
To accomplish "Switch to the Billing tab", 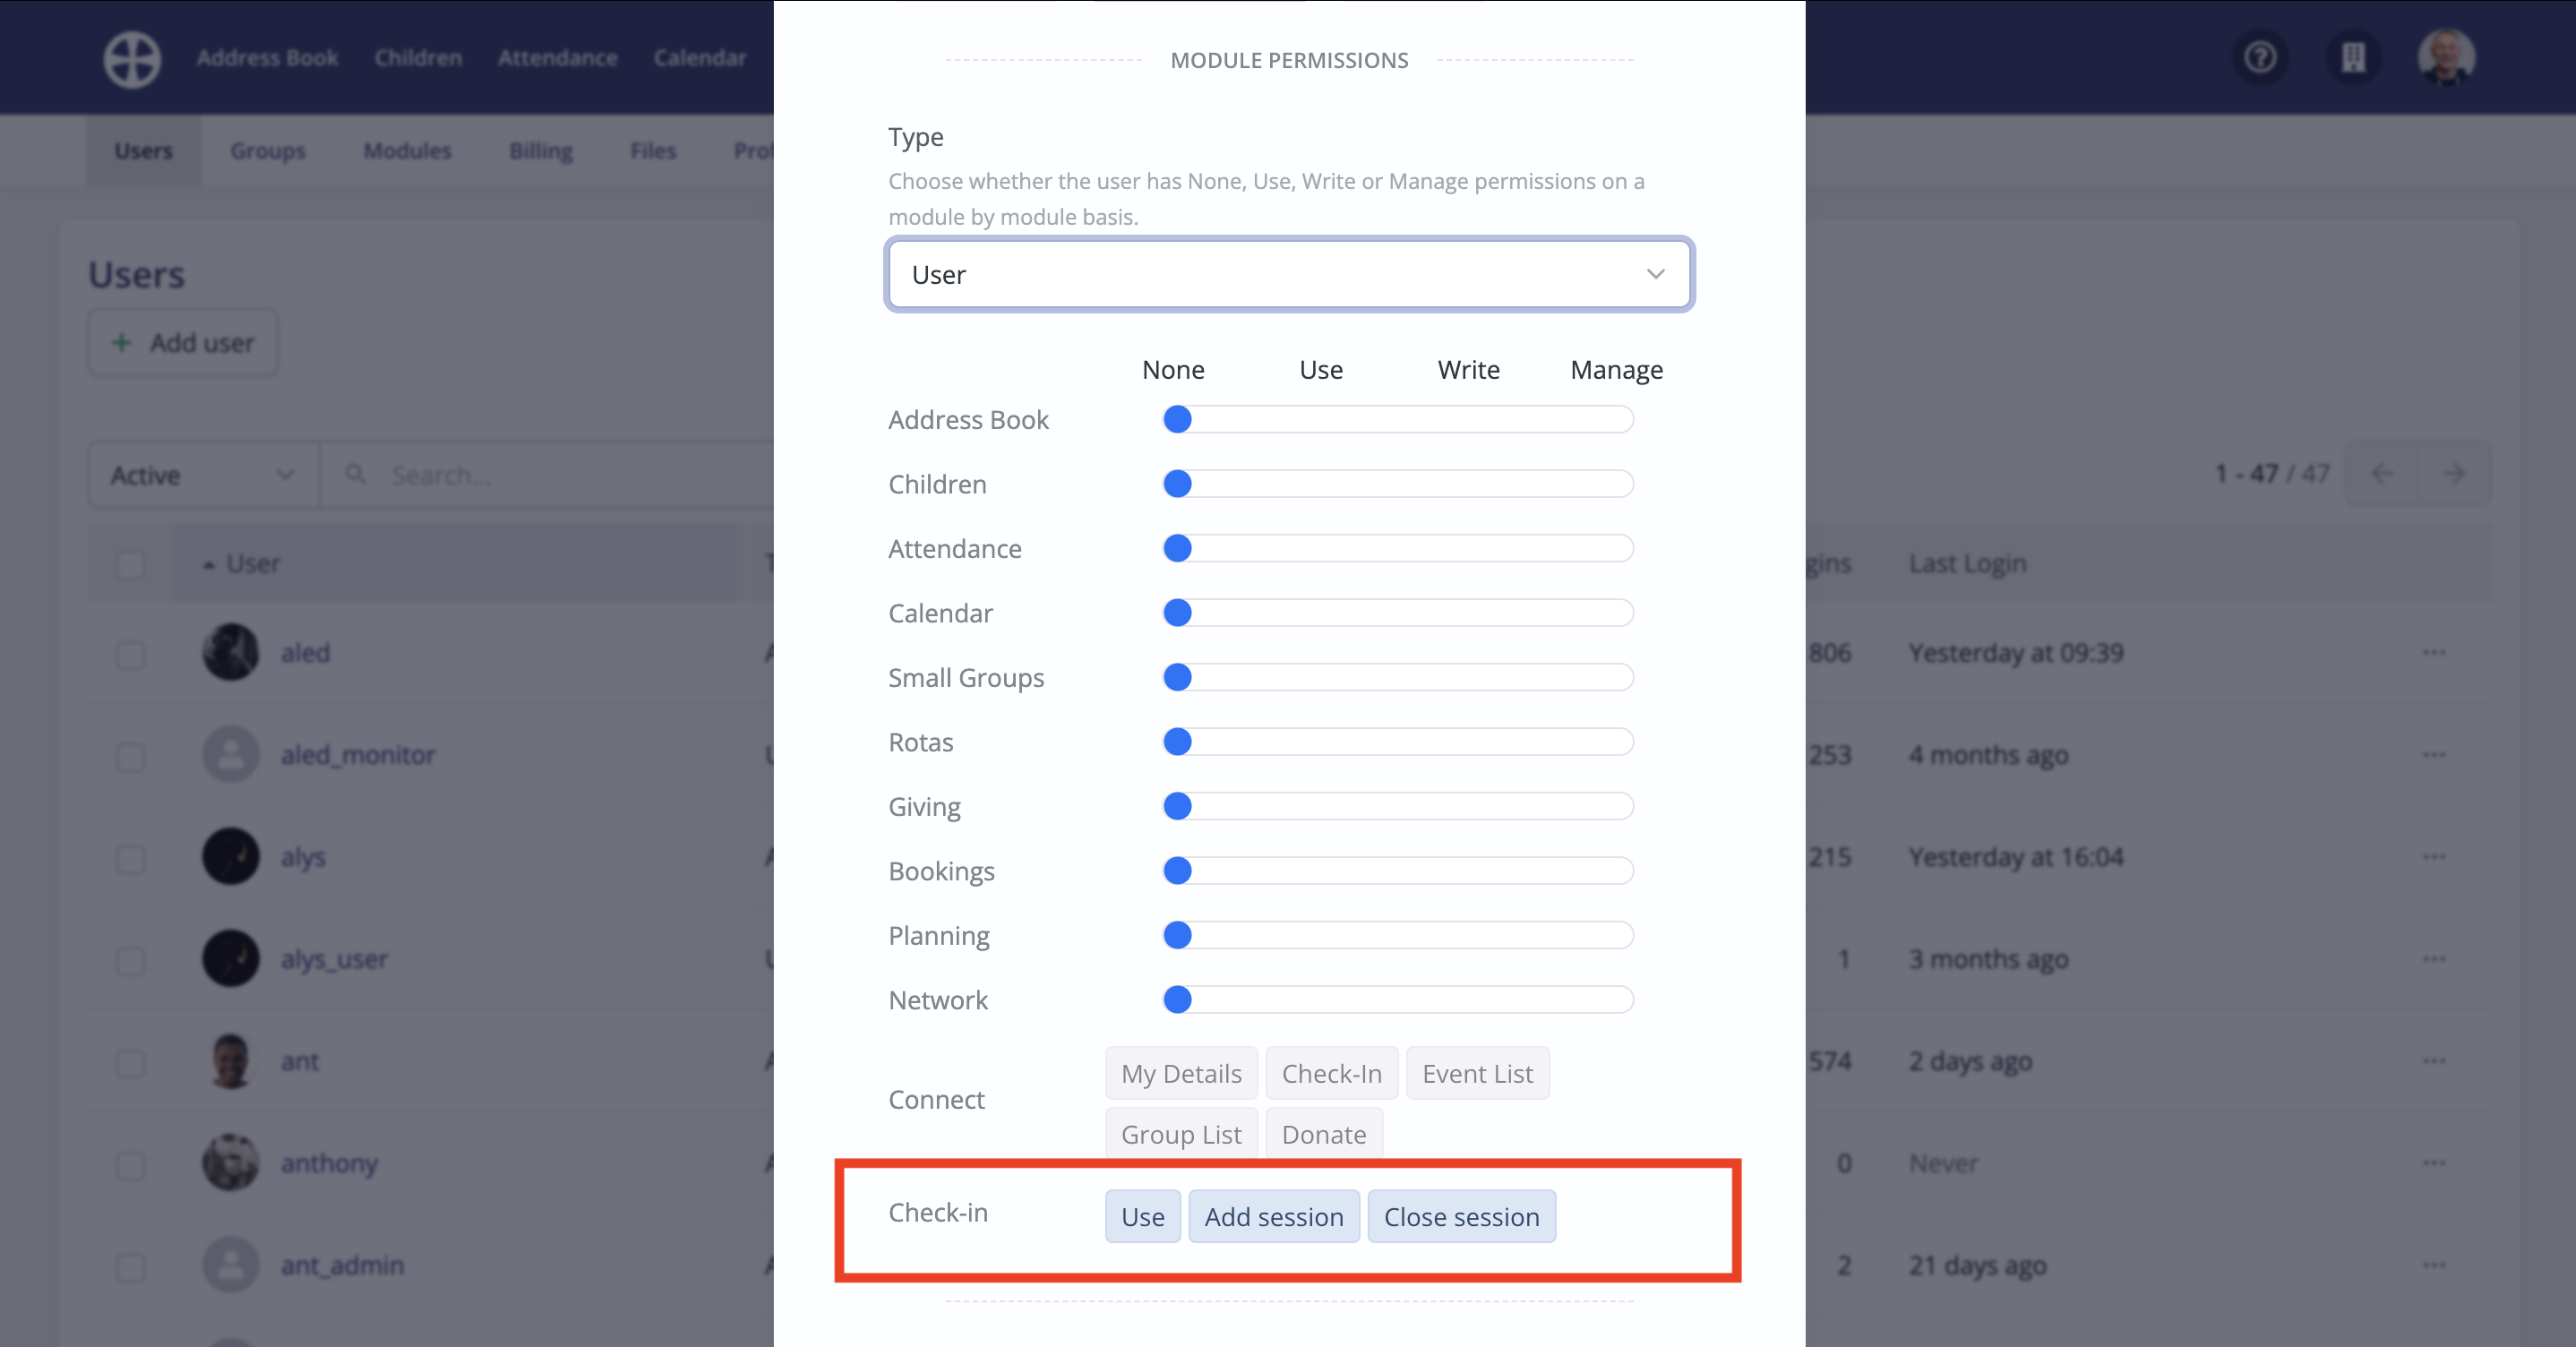I will click(x=540, y=151).
